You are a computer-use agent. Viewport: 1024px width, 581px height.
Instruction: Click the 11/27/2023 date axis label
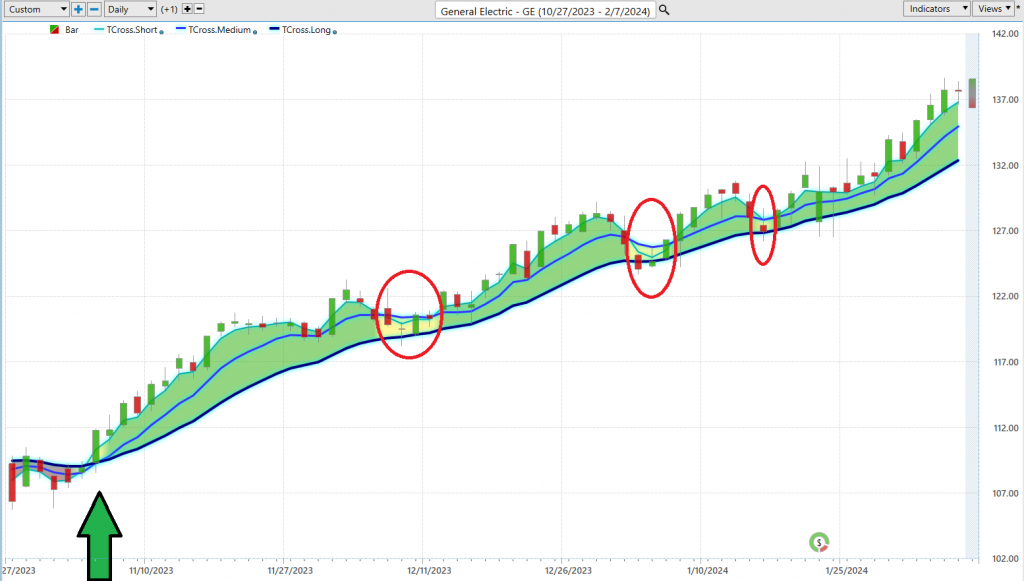pos(291,571)
